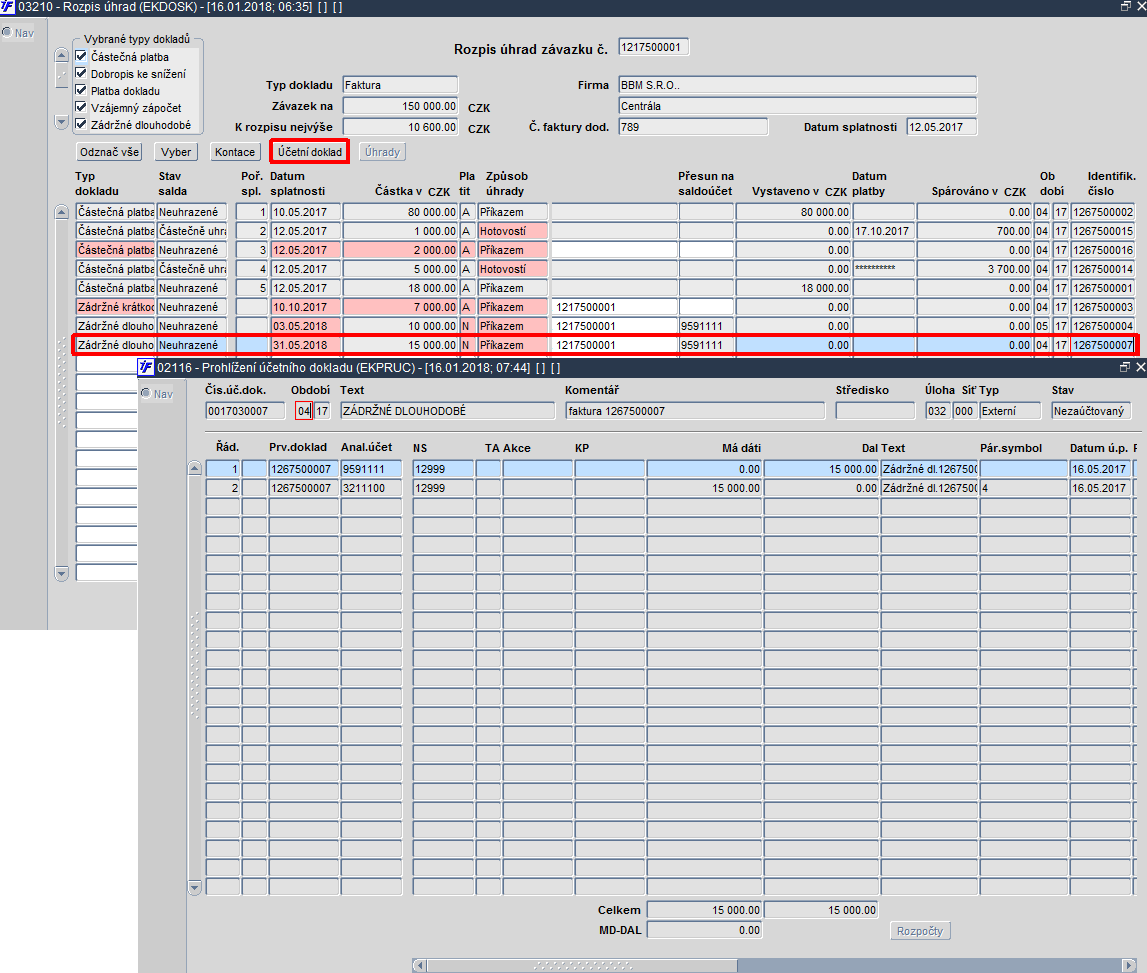1147x973 pixels.
Task: Click the MD-DAL total field 0.00
Action: tap(704, 931)
